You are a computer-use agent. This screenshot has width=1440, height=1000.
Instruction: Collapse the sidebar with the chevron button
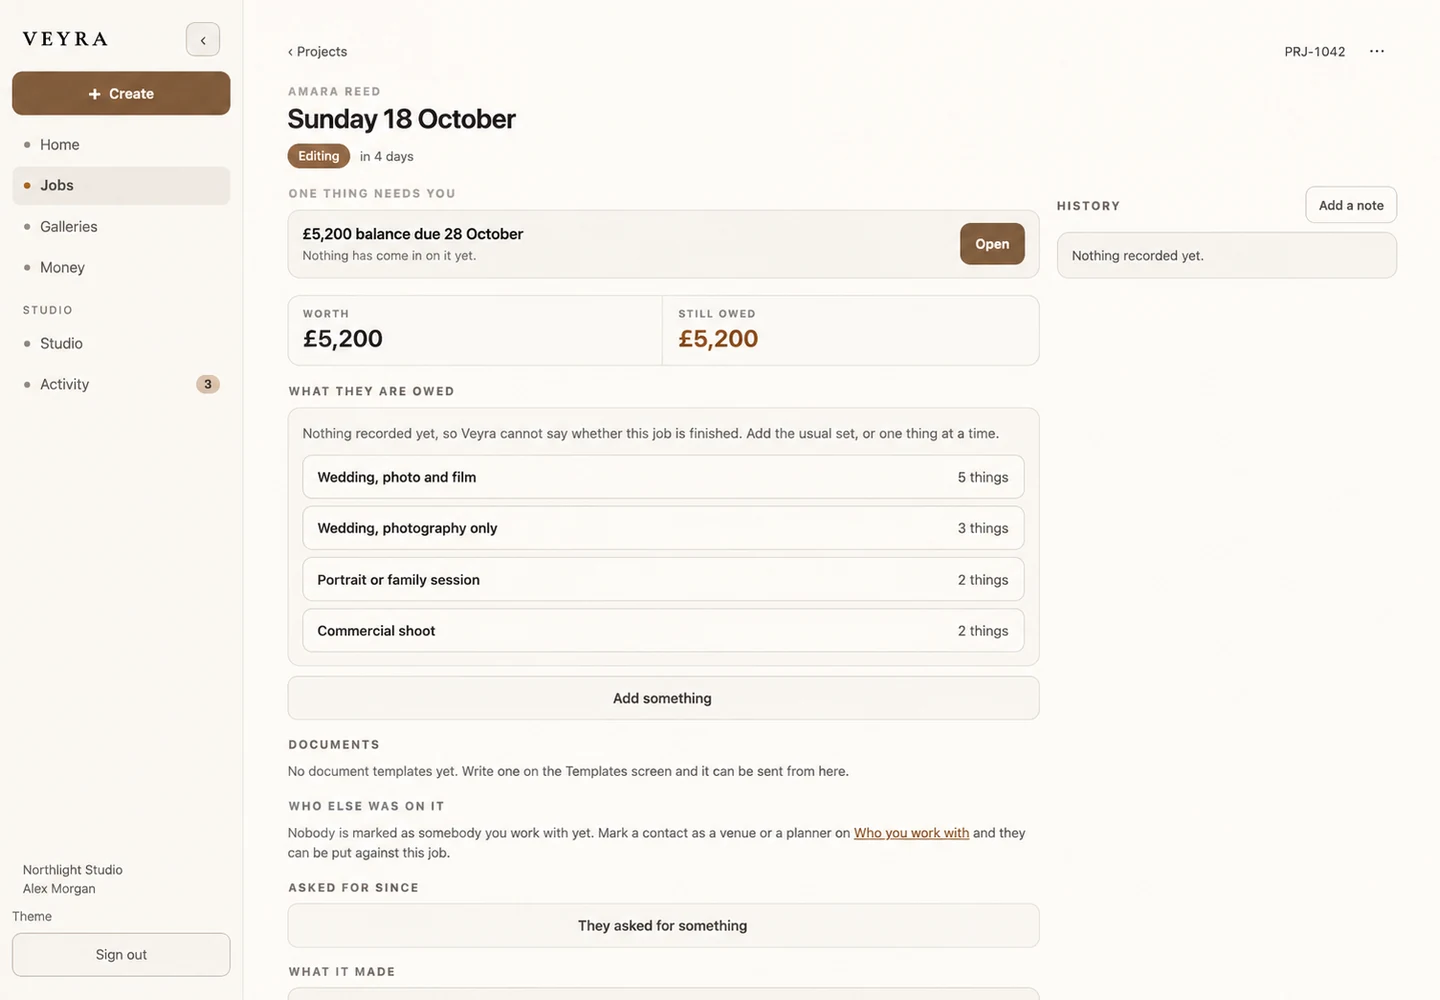pos(203,40)
